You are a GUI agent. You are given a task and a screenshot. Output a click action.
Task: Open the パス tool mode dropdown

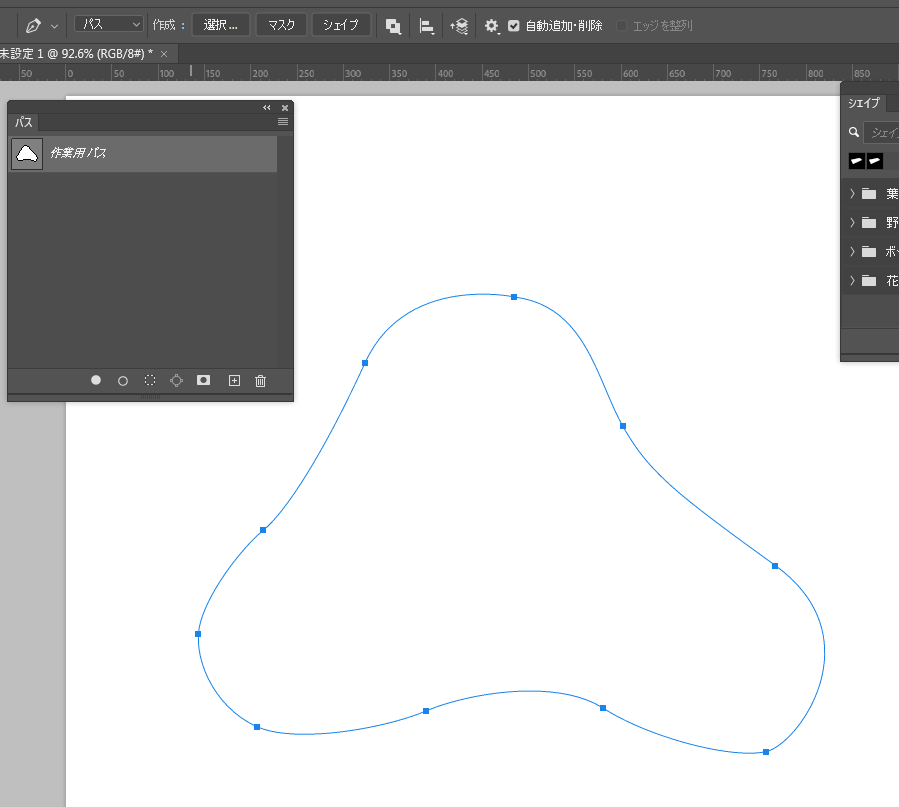(x=109, y=25)
